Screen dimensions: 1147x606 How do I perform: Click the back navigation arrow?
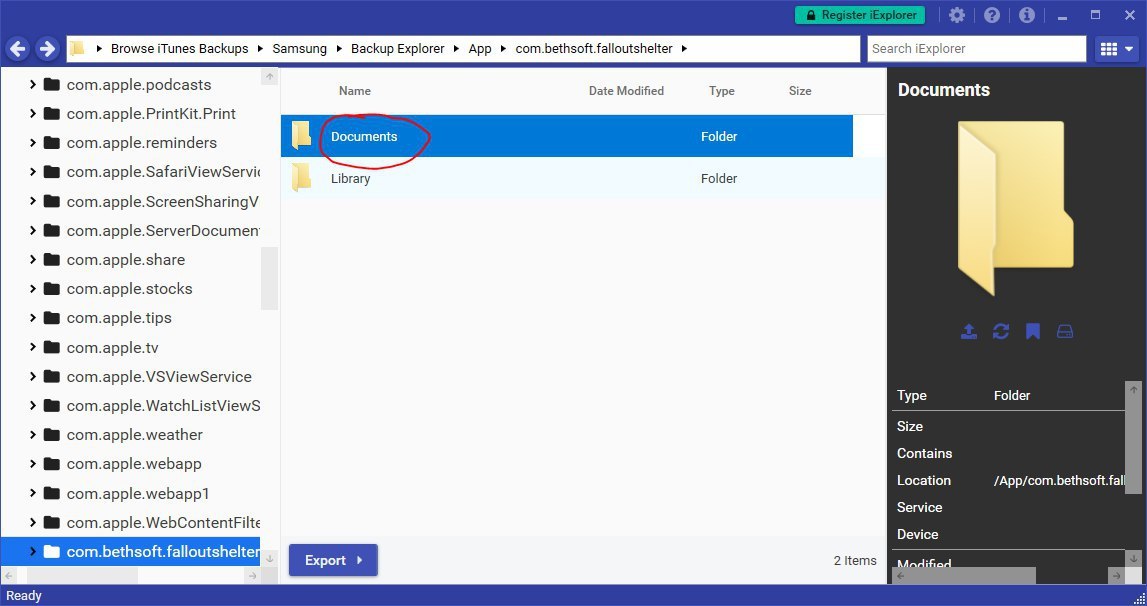point(18,49)
